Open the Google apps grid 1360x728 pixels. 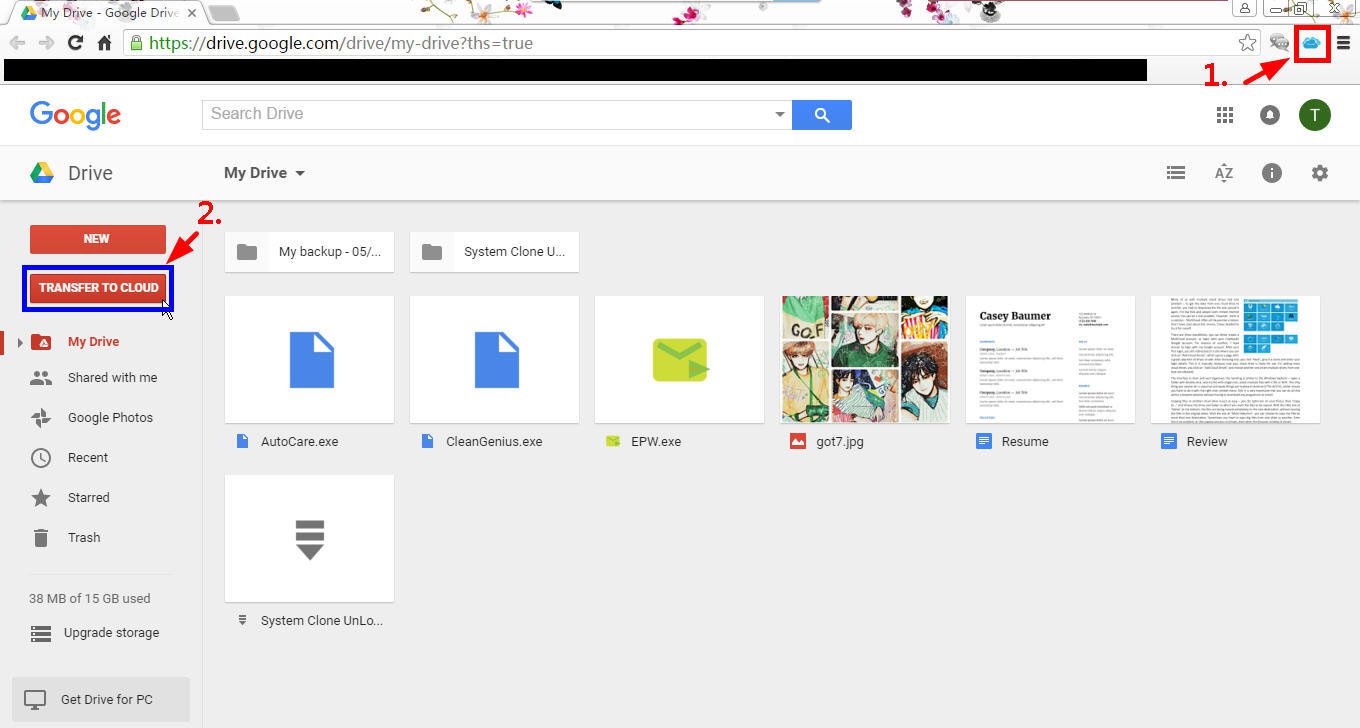pos(1225,115)
